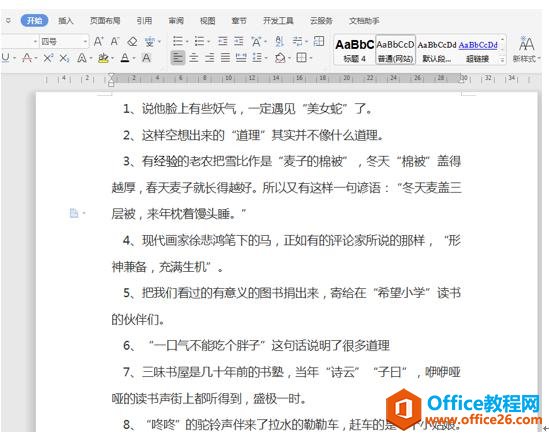Click text line starting 6、"一口气不能吃个胖子"

(256, 346)
